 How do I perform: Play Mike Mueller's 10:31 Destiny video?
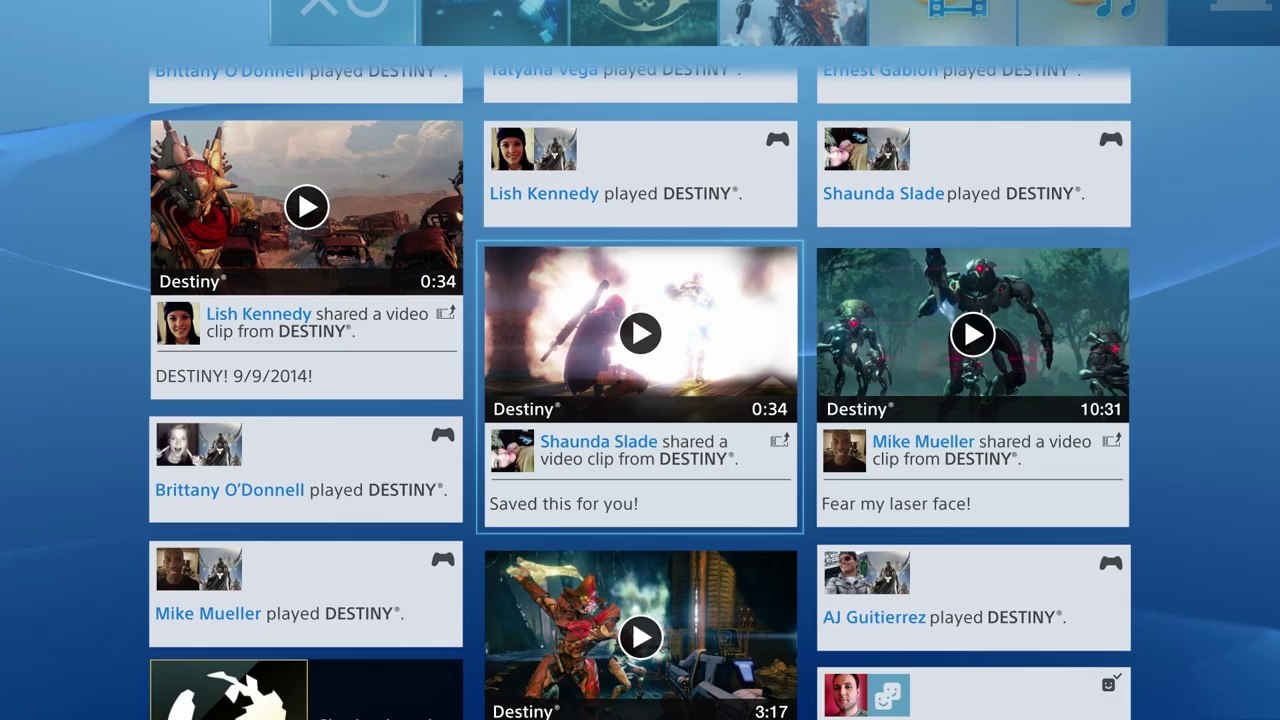tap(972, 334)
